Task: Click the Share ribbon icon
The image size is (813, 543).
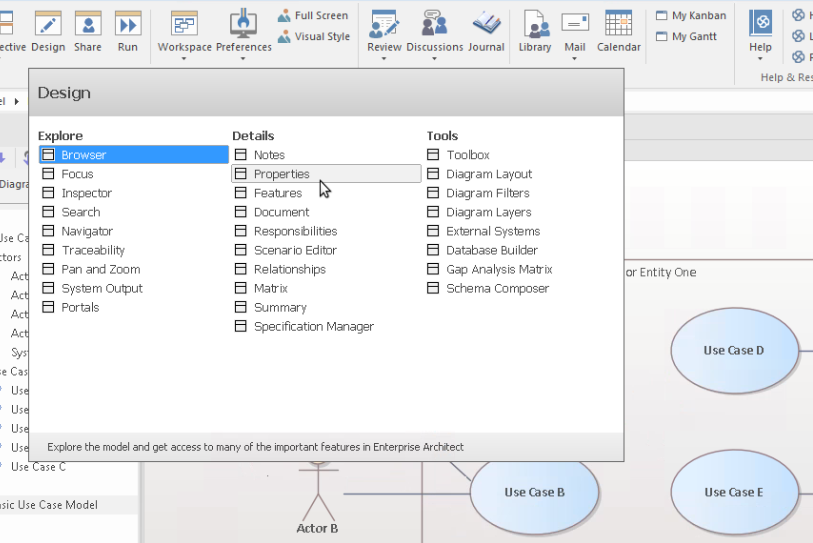Action: 88,31
